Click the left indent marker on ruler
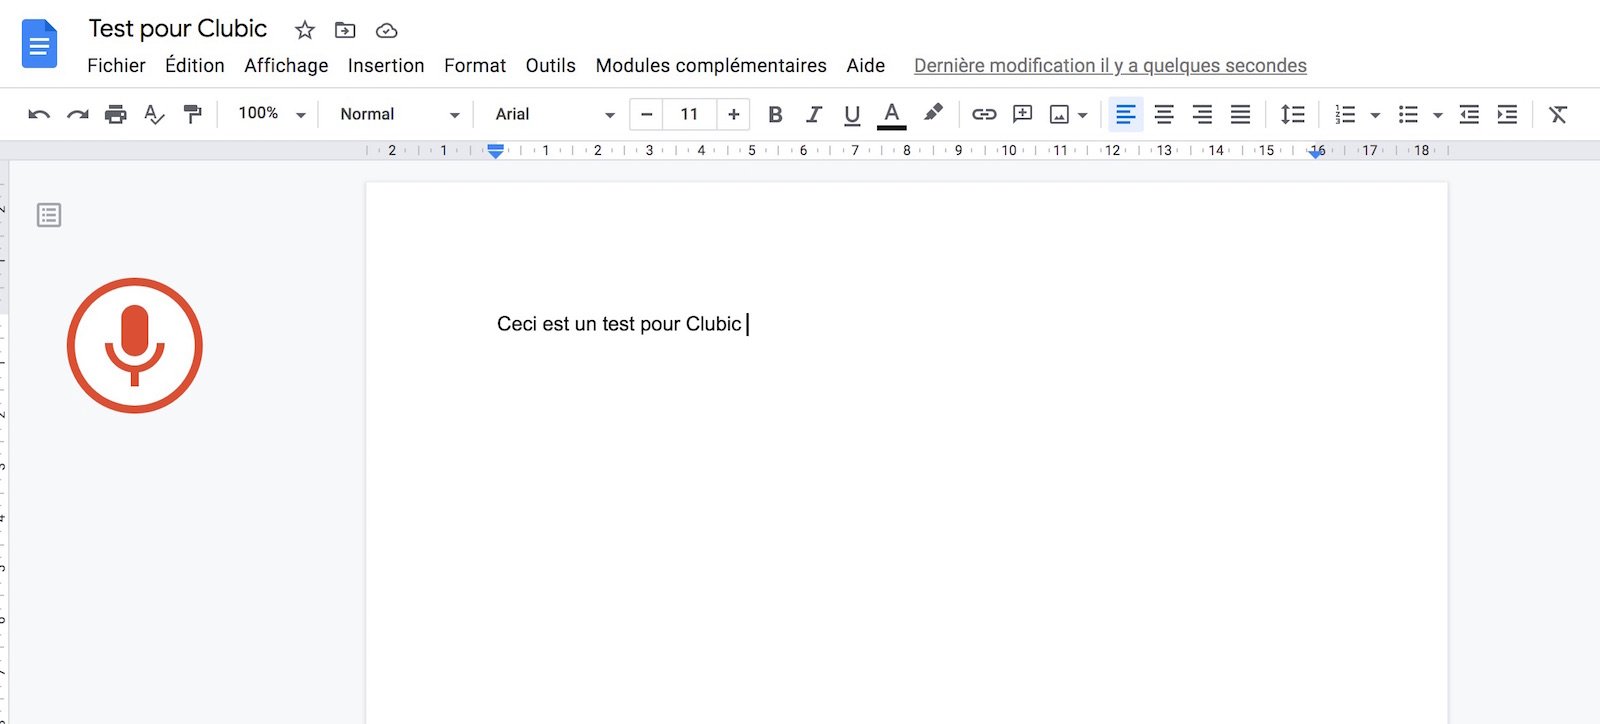Screen dimensions: 1600x724 [x=495, y=151]
